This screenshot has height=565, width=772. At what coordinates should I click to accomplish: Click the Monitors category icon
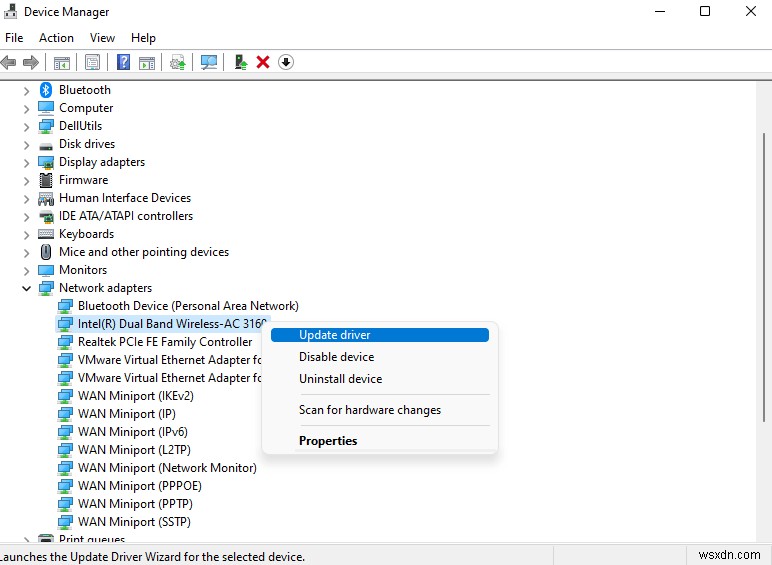click(46, 270)
